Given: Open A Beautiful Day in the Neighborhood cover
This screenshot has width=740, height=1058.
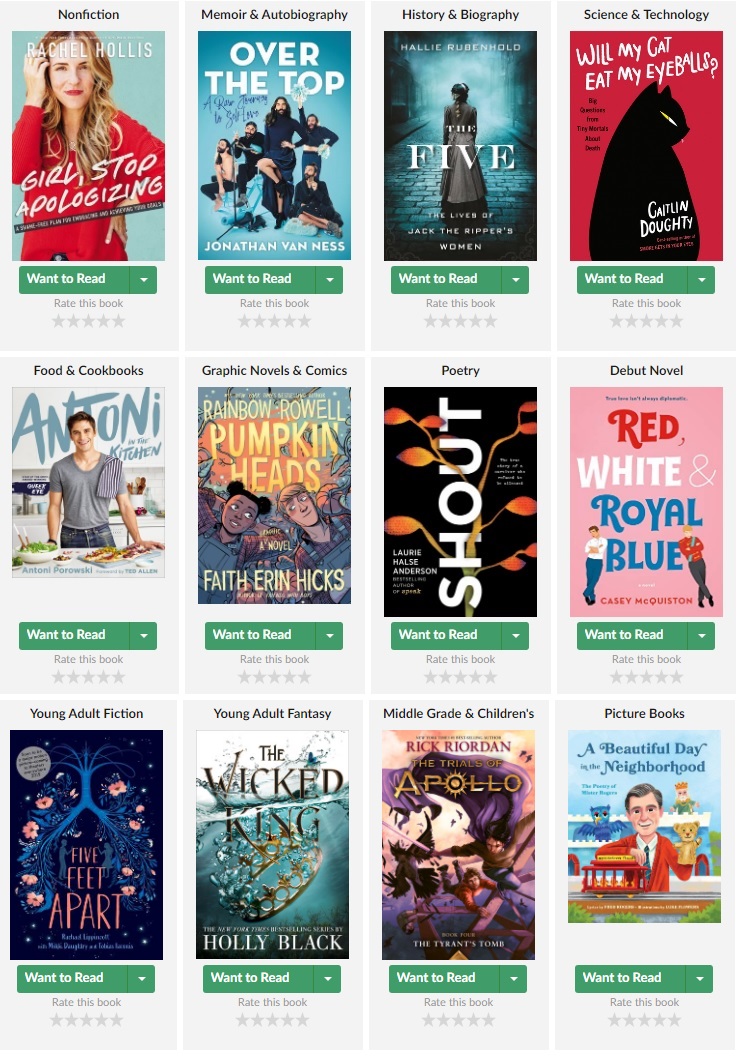Looking at the screenshot, I should coord(645,827).
